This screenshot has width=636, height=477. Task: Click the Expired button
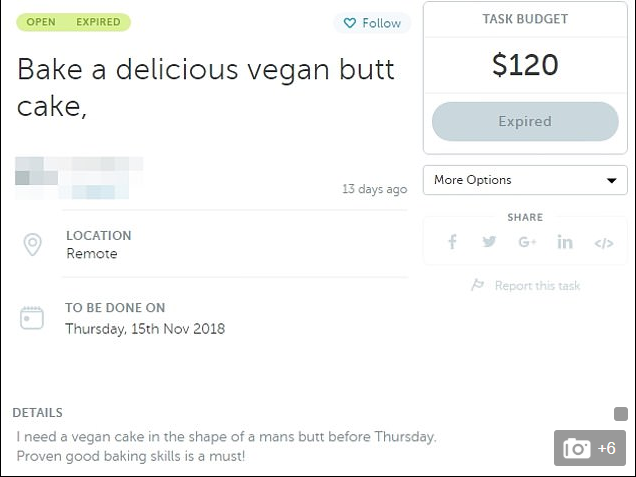click(x=525, y=121)
